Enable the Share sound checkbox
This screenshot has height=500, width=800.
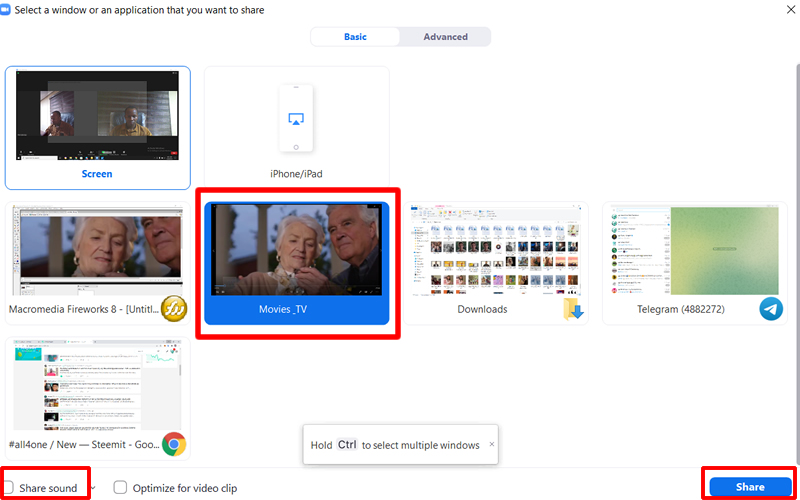tap(7, 488)
